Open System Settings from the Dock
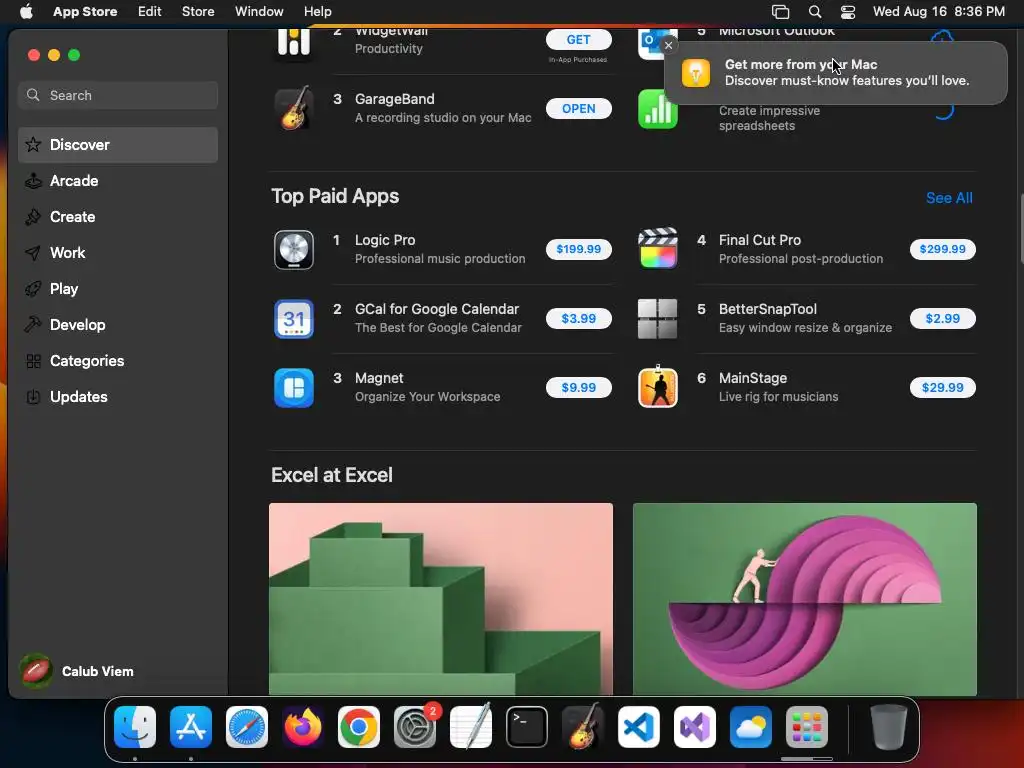 tap(415, 727)
